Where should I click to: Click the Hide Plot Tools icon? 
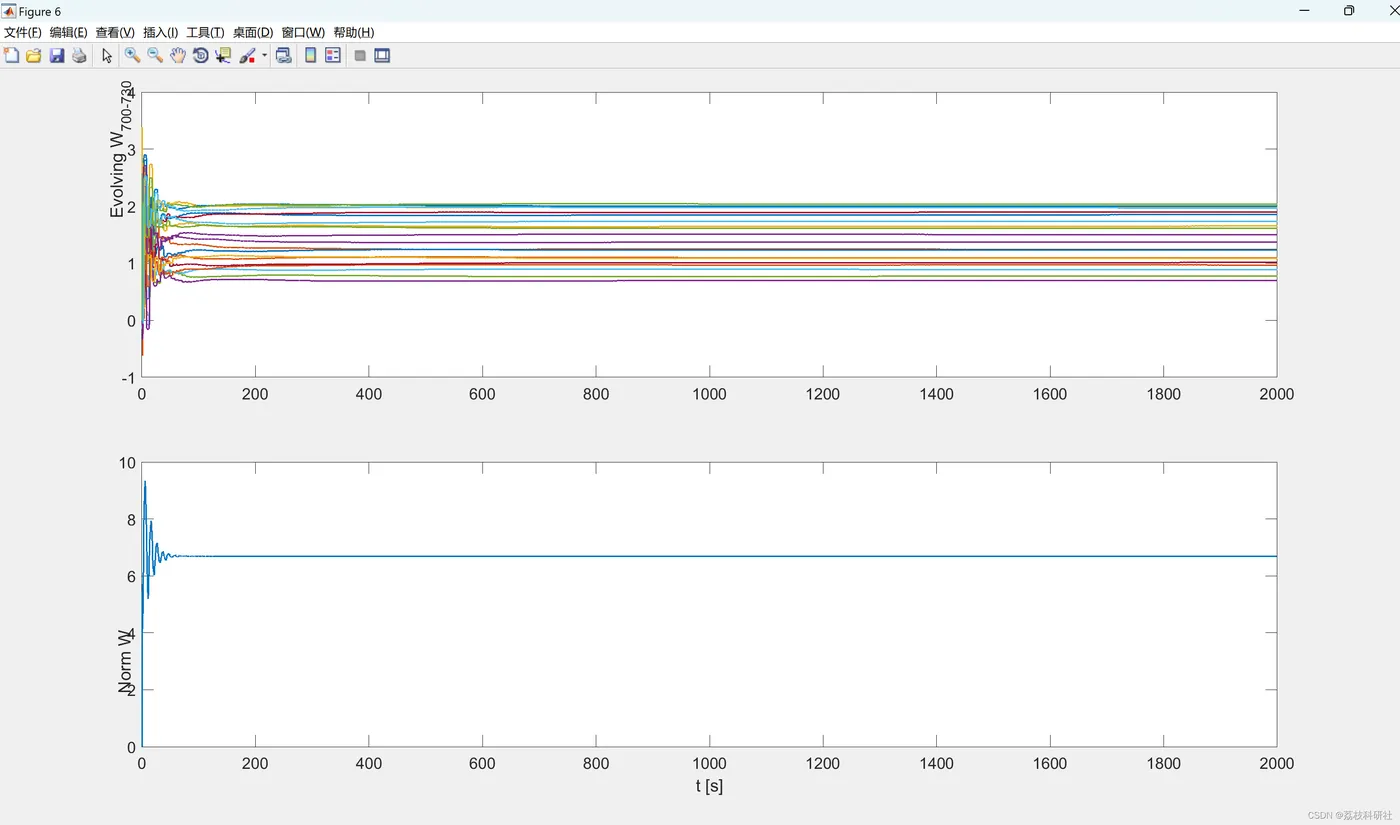click(x=360, y=56)
